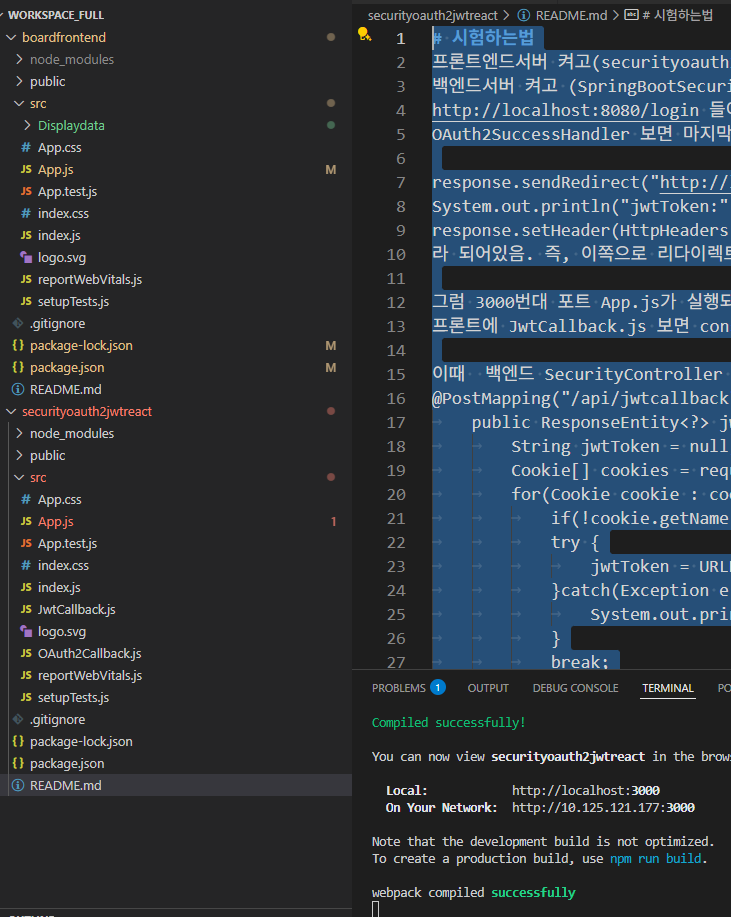Expand public folder under securityoauth2jwtreact
The image size is (731, 917).
click(19, 456)
